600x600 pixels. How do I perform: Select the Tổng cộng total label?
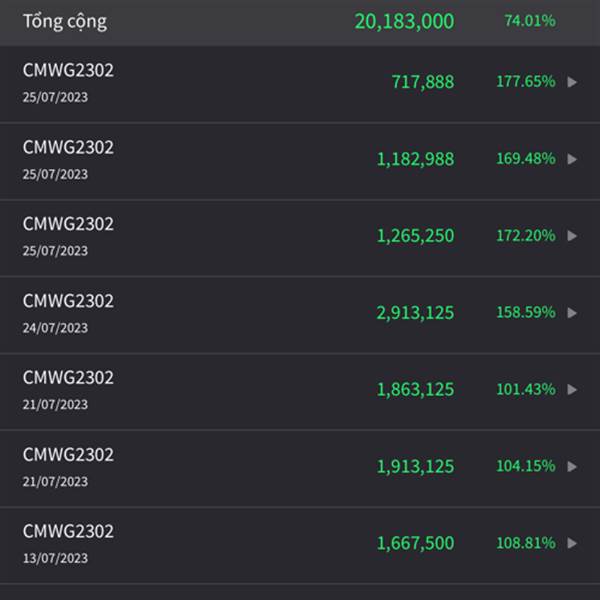(65, 21)
